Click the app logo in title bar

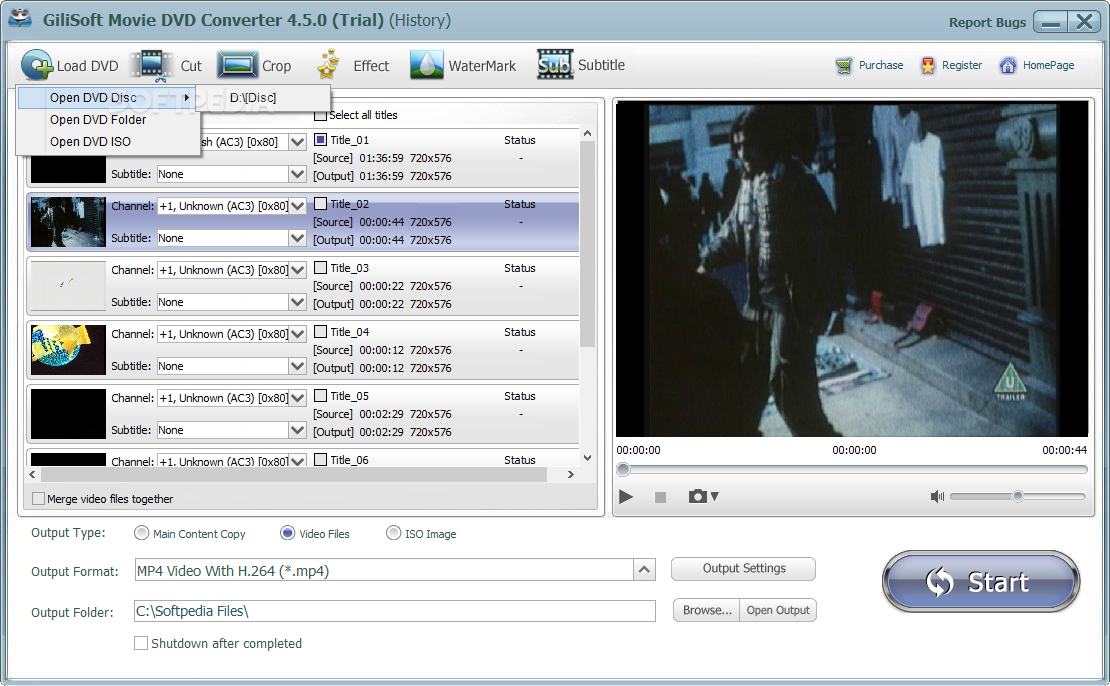coord(20,17)
